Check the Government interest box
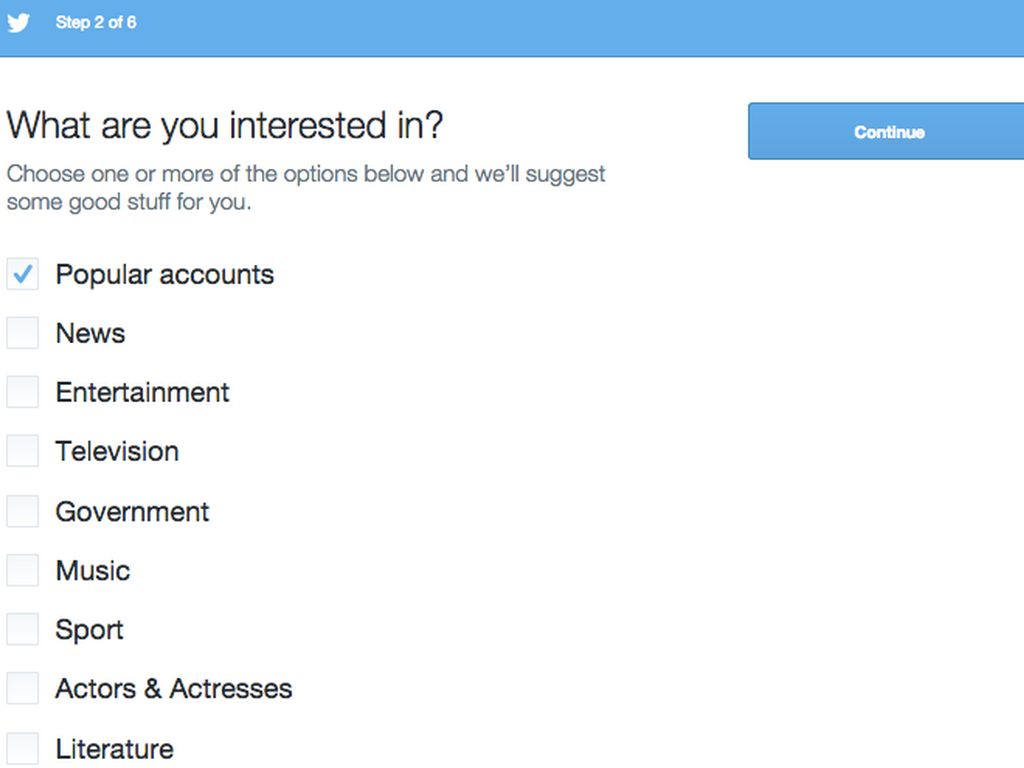The height and width of the screenshot is (768, 1024). [22, 511]
